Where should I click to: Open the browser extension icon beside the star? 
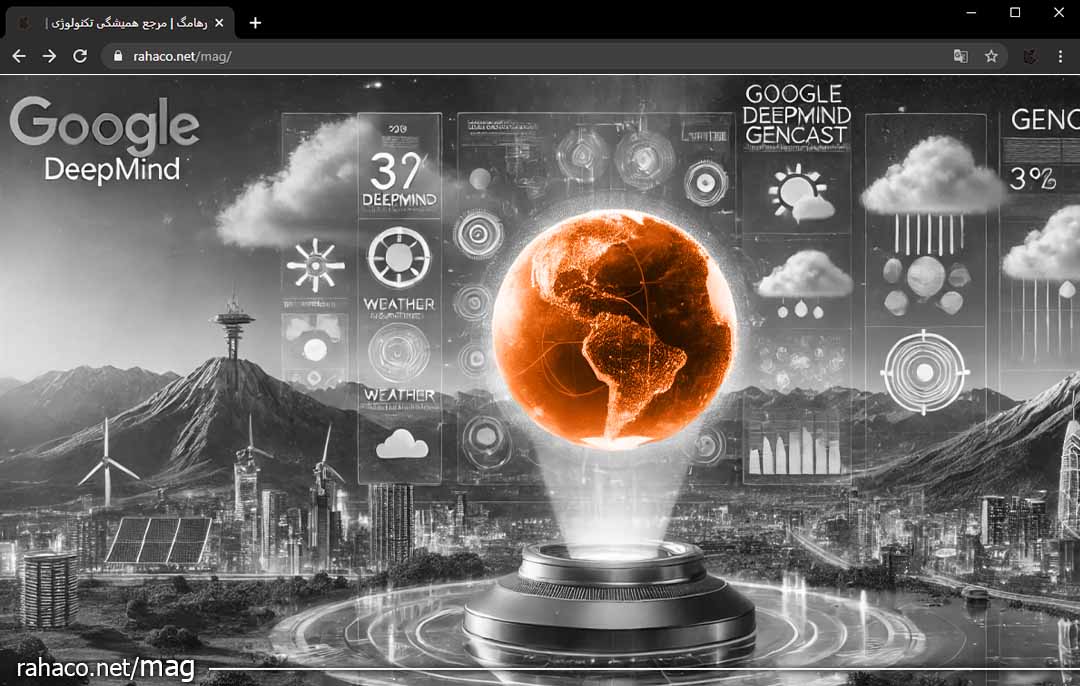click(x=1030, y=56)
